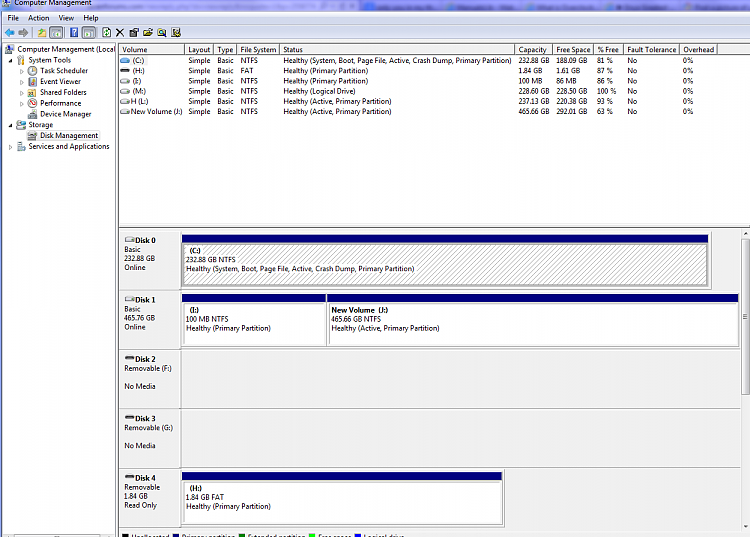Click Services and Applications tree label
Viewport: 750px width, 537px height.
tap(69, 146)
